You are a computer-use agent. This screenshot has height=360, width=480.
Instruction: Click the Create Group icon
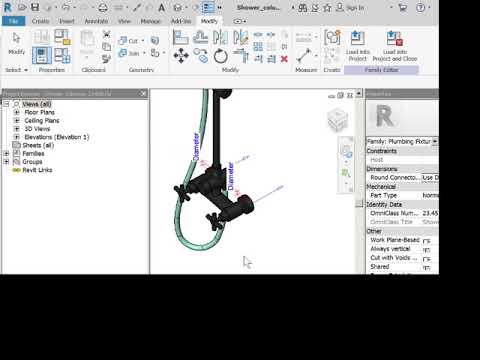pyautogui.click(x=332, y=37)
